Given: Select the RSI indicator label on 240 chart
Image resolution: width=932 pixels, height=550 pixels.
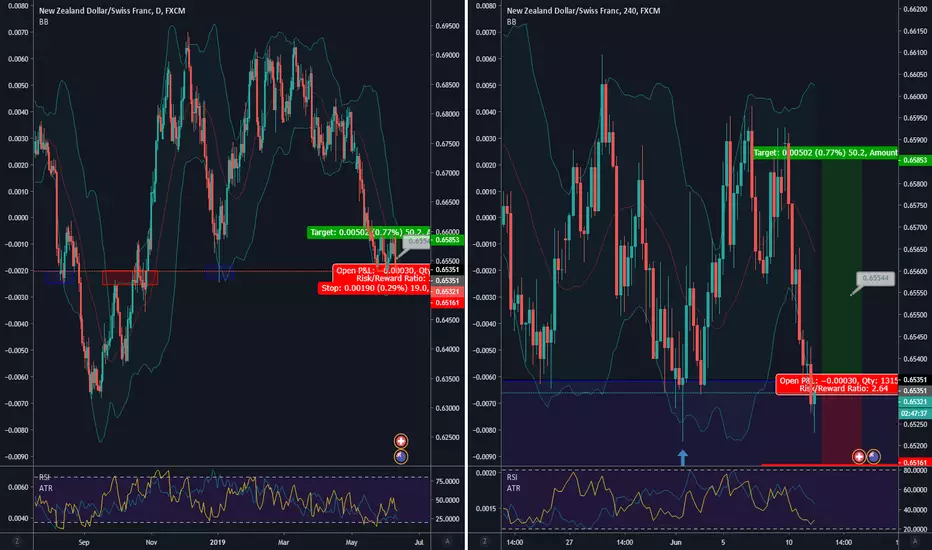Looking at the screenshot, I should pos(512,477).
